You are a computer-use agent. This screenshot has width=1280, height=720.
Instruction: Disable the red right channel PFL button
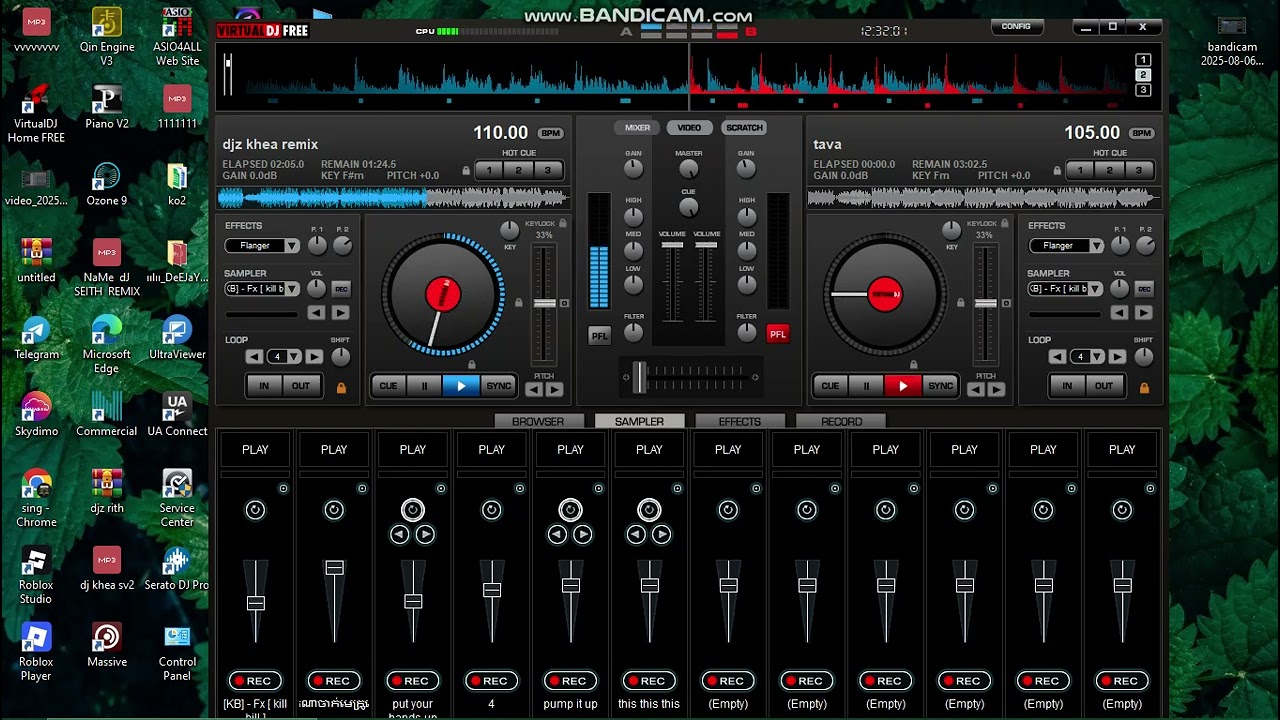(x=777, y=334)
